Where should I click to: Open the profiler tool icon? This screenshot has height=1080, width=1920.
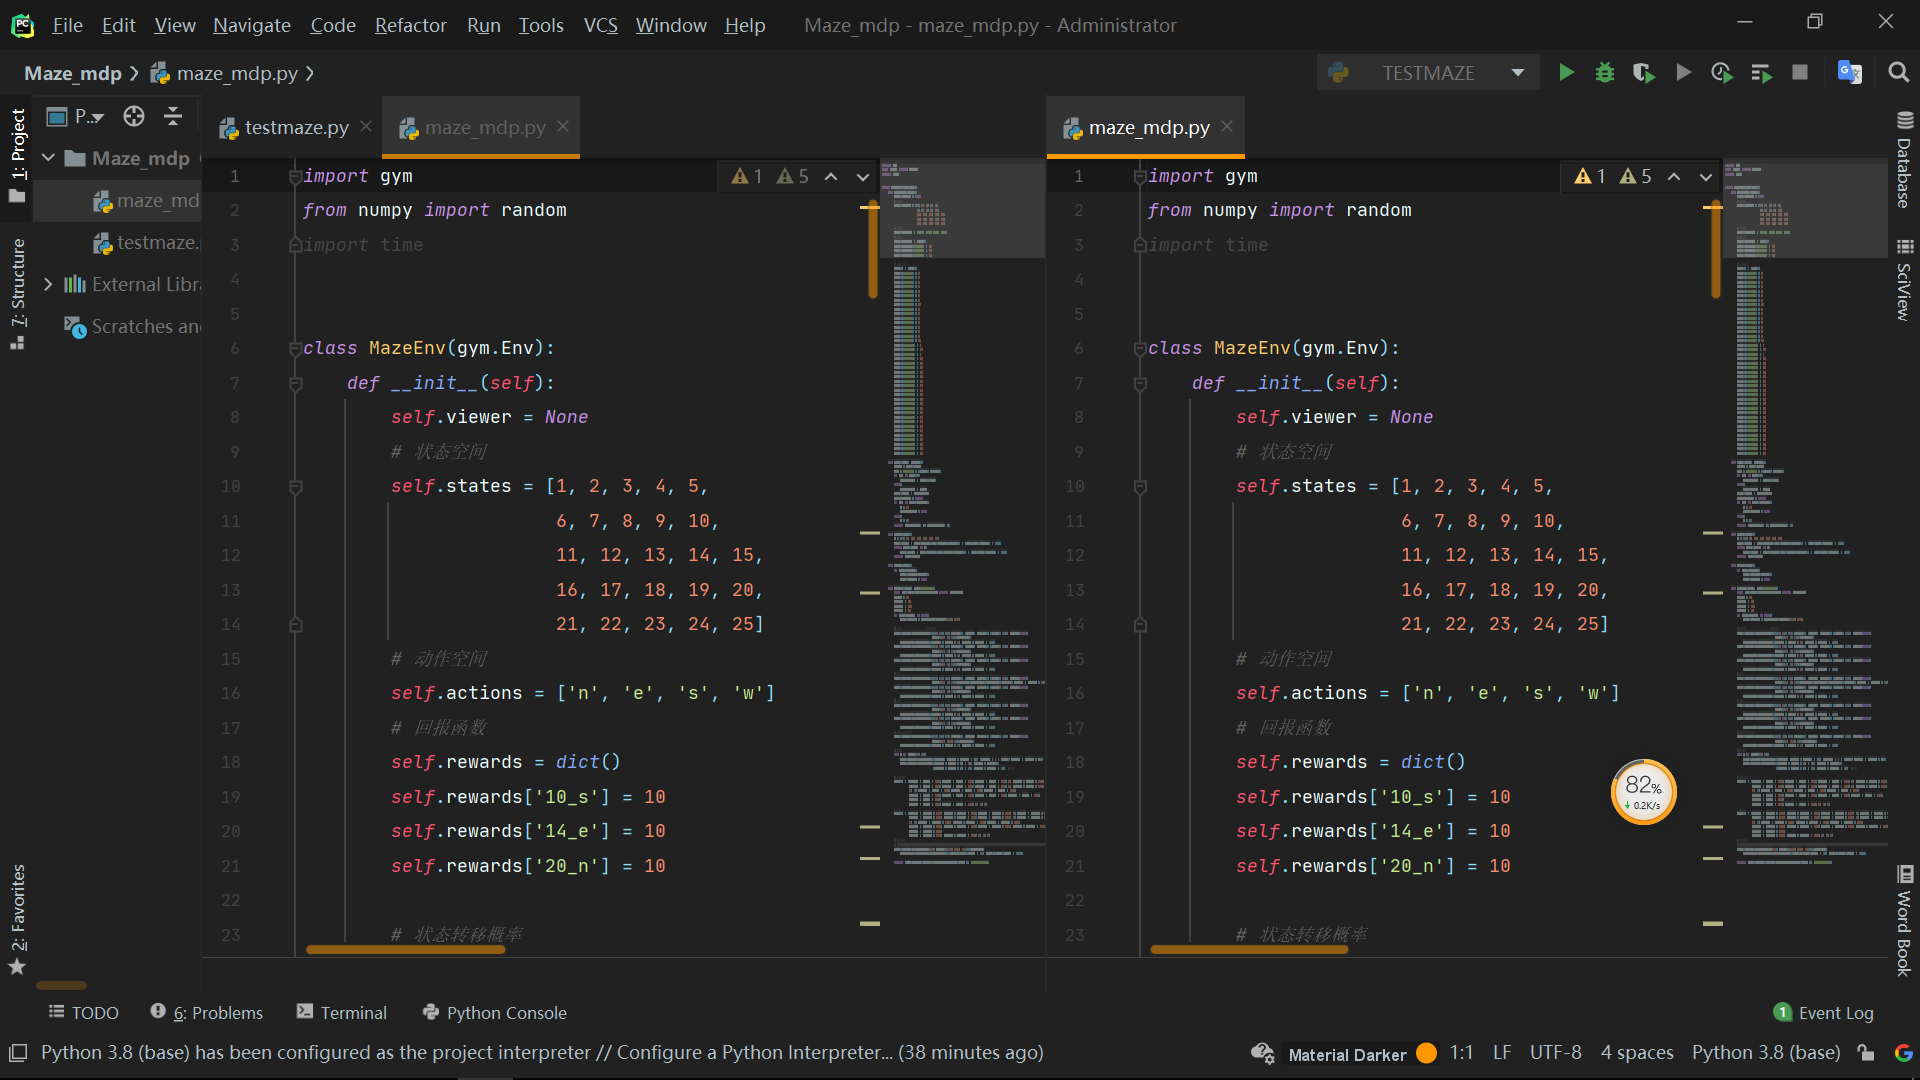1722,72
